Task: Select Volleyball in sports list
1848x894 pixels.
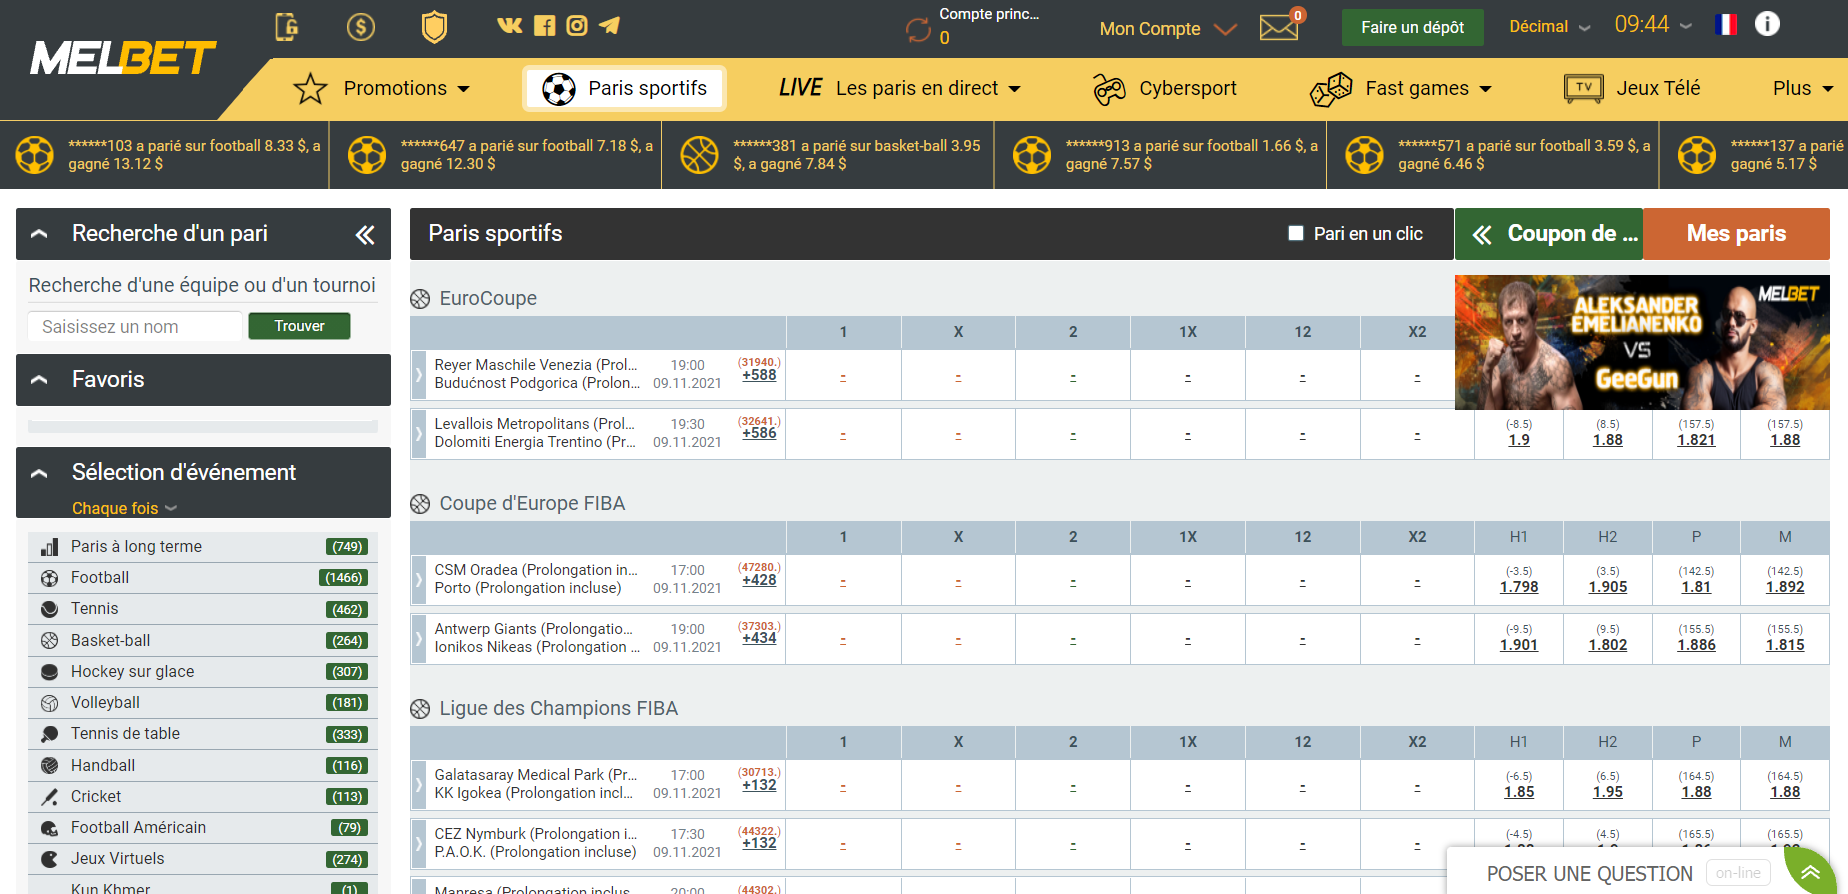Action: (203, 703)
